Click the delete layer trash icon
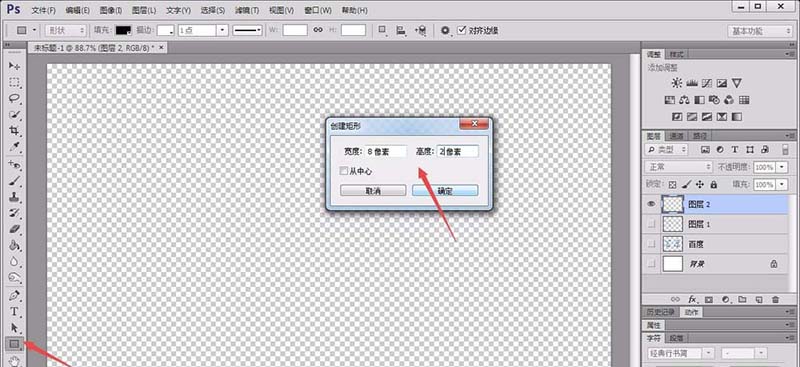Screen dimensions: 800x367 coord(776,299)
